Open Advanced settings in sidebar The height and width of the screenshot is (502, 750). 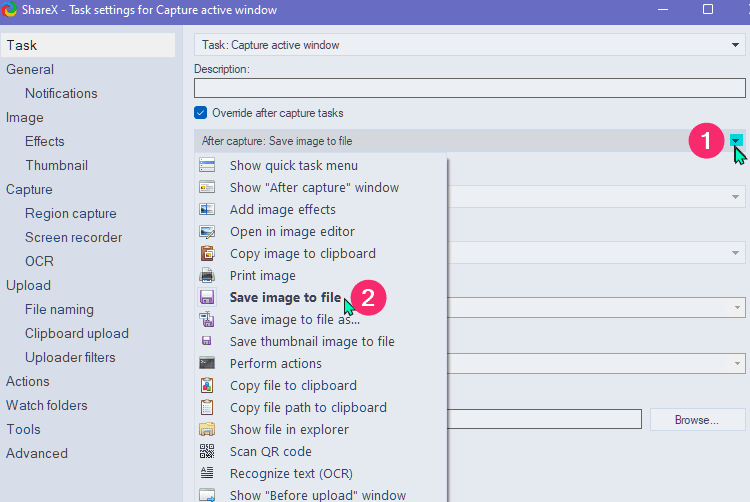coord(37,453)
